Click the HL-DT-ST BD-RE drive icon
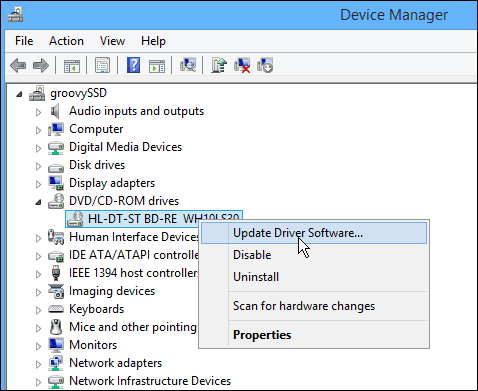Image resolution: width=478 pixels, height=391 pixels. click(x=75, y=219)
